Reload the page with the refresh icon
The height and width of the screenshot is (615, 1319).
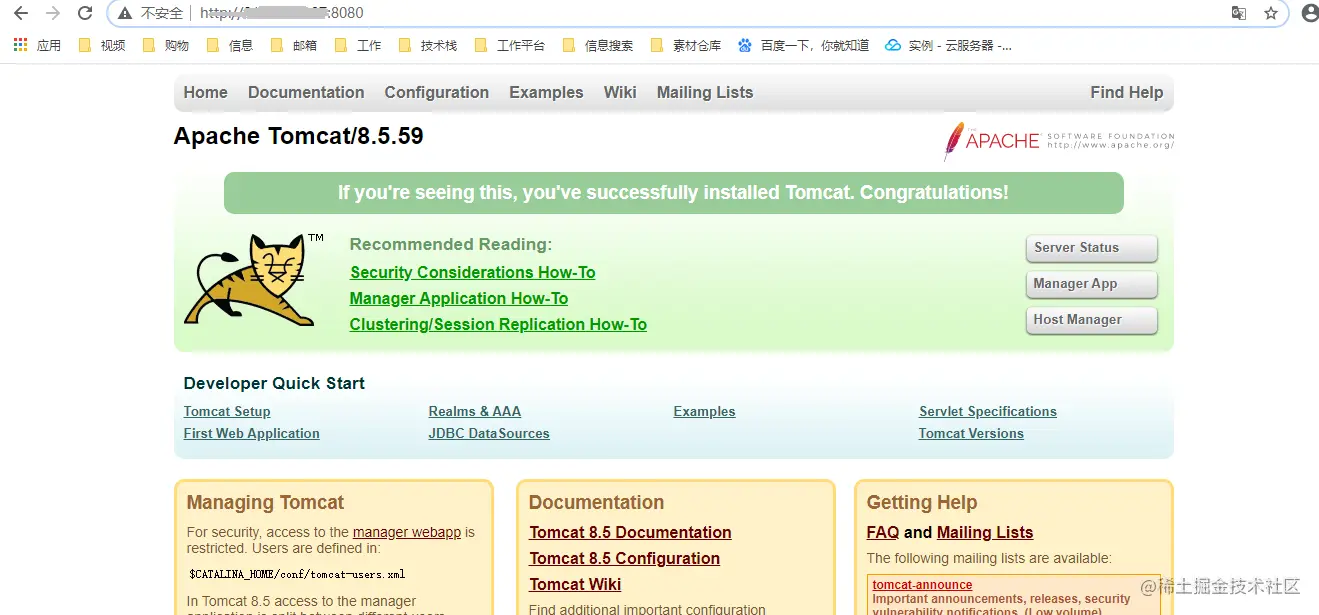85,13
